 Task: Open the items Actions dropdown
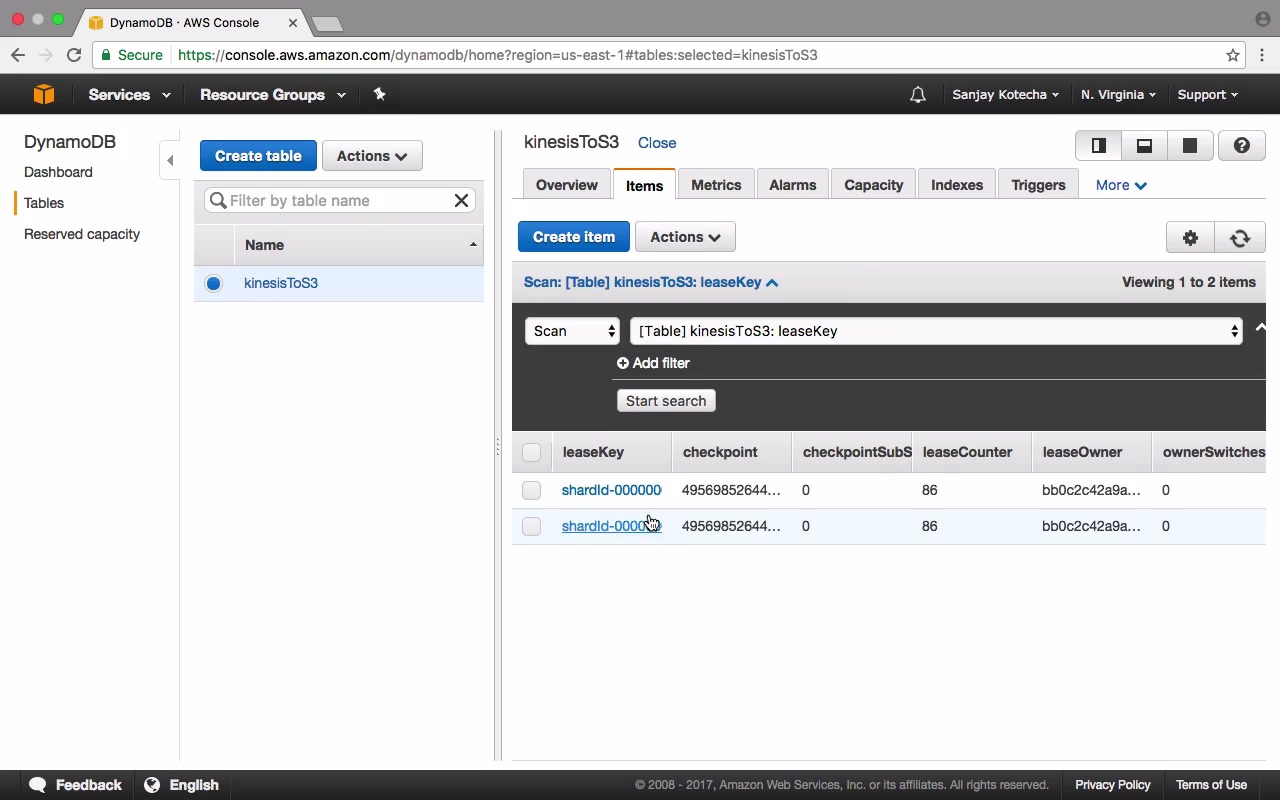pos(685,237)
